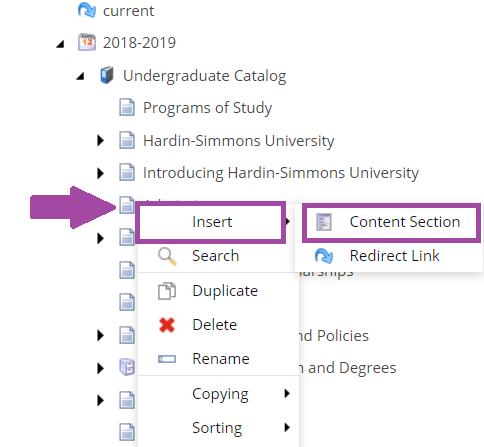Image resolution: width=484 pixels, height=447 pixels.
Task: Choose Rename from the context menu
Action: [x=221, y=359]
